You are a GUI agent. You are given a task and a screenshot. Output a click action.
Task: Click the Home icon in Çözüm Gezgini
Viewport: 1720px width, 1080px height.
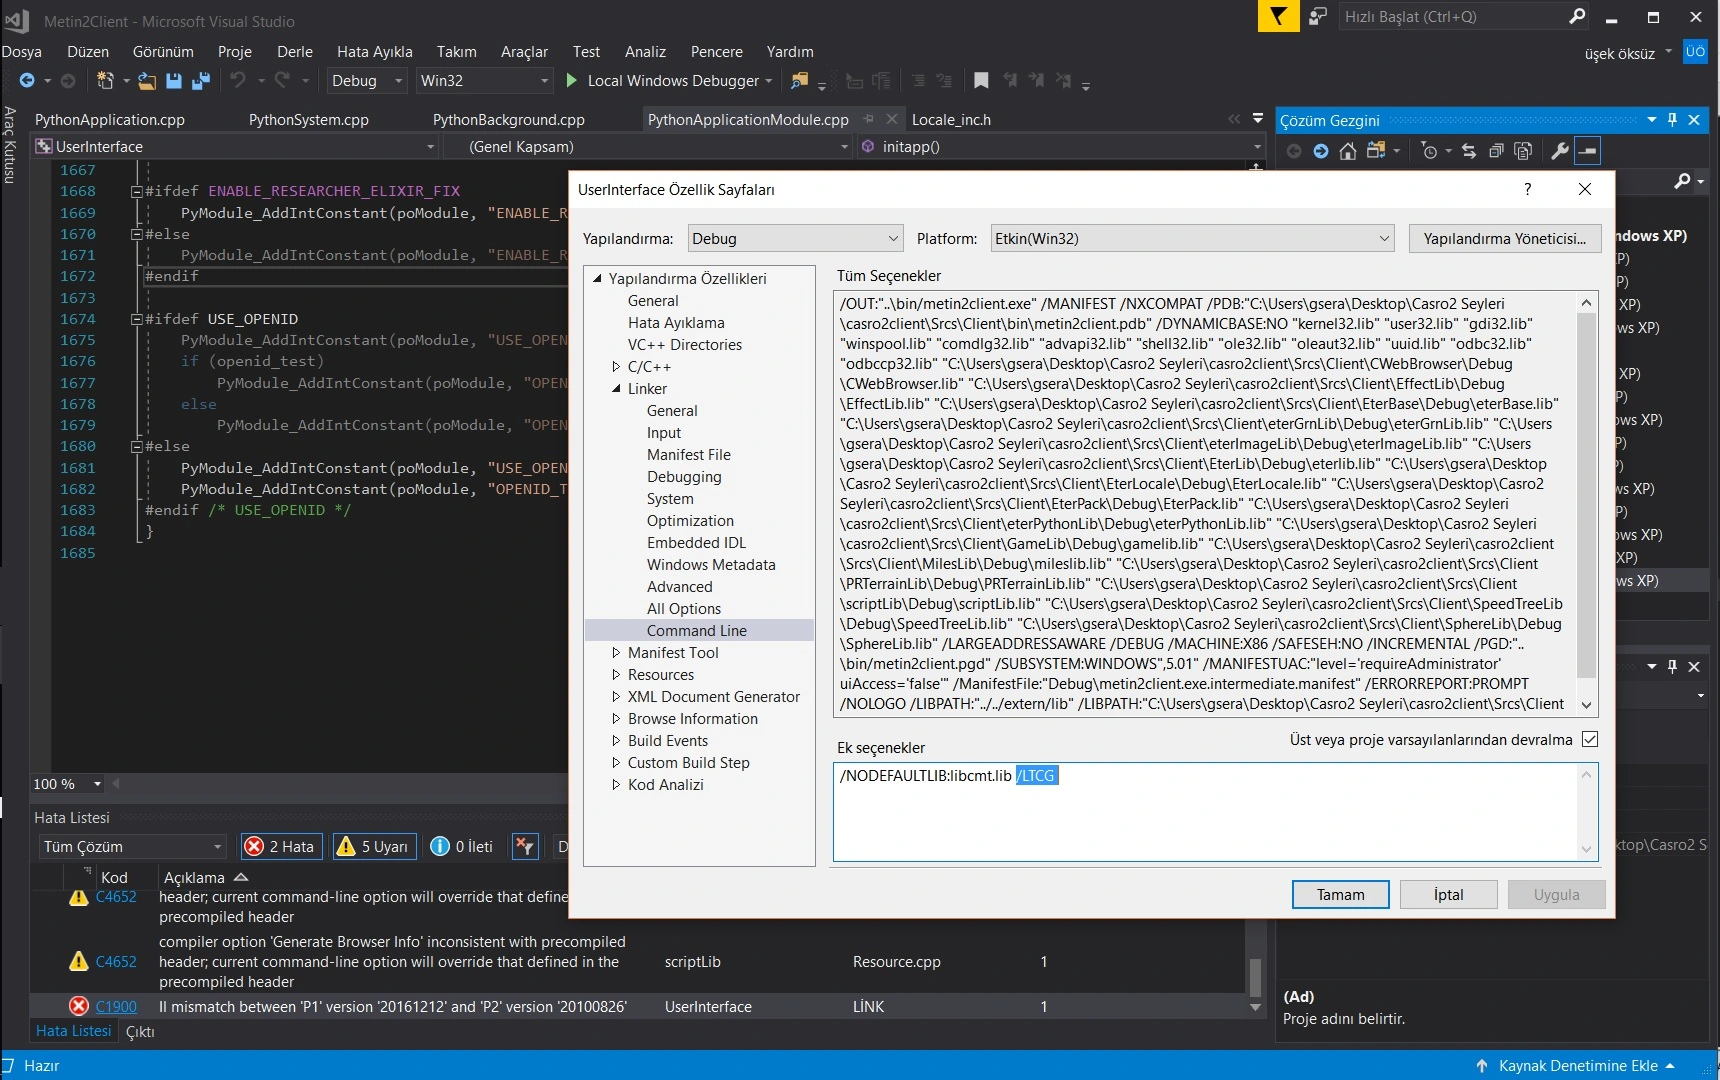(x=1348, y=151)
